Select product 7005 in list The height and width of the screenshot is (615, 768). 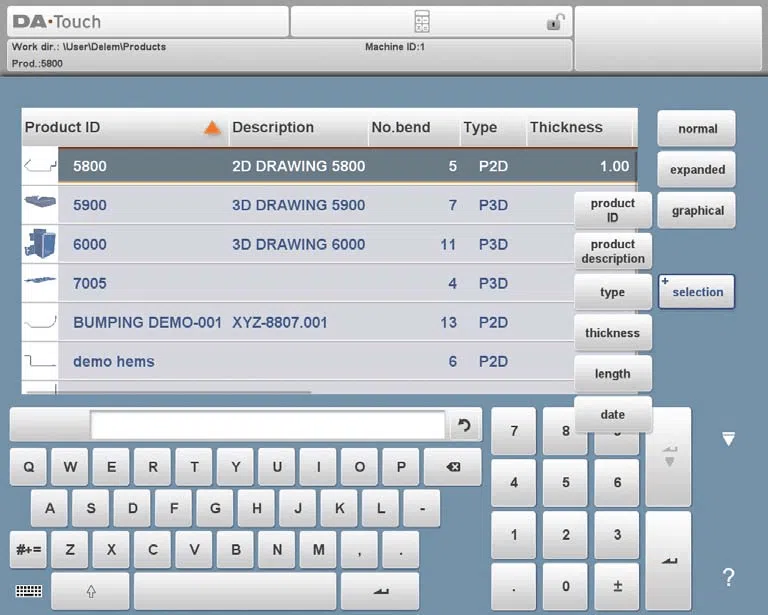click(90, 284)
